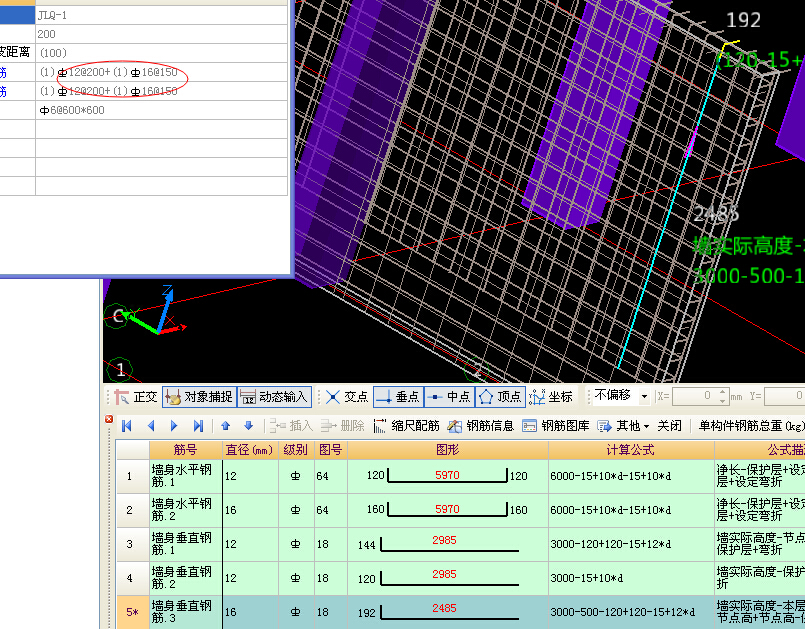Open 其他 dropdown menu
Viewport: 805px width, 629px height.
(623, 426)
